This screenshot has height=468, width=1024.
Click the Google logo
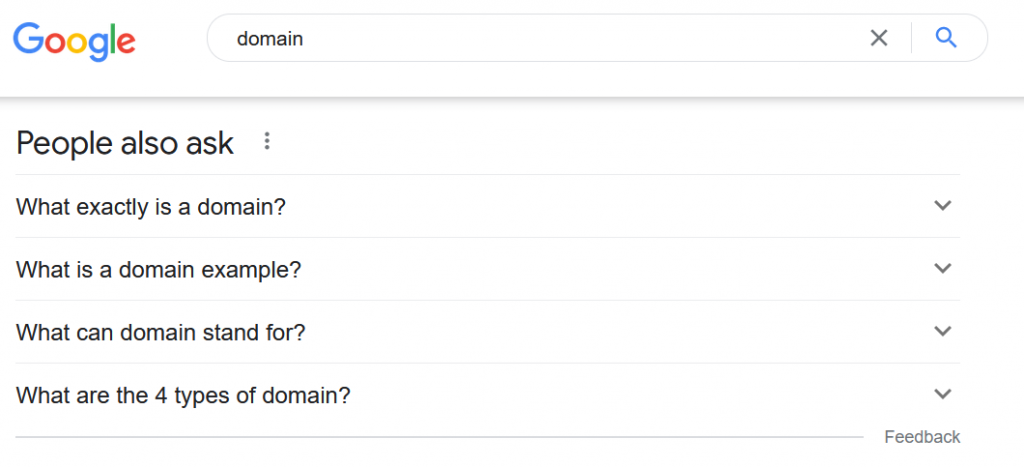click(74, 40)
